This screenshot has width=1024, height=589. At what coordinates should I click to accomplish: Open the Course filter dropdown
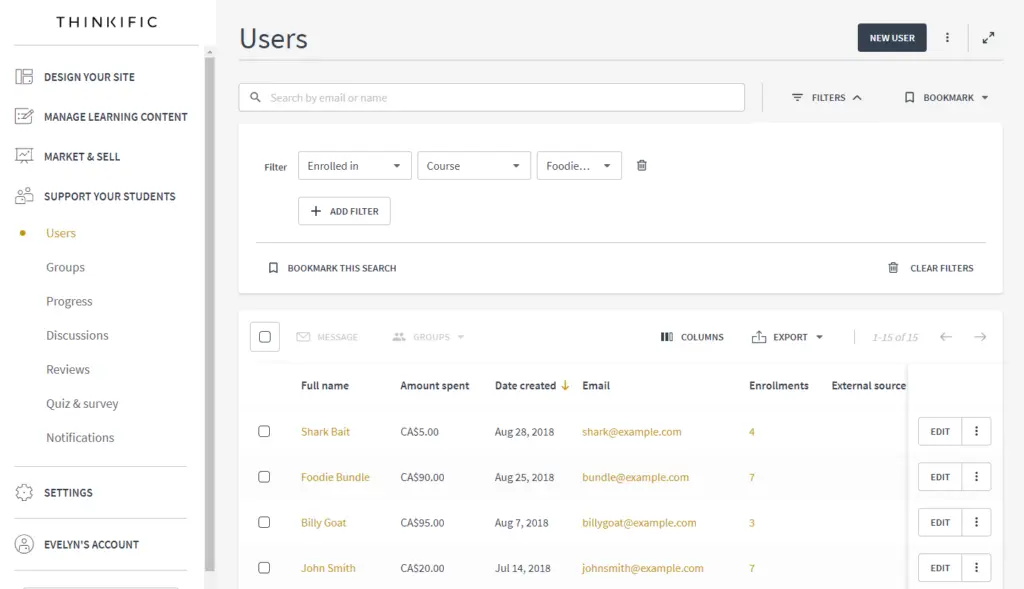(473, 166)
